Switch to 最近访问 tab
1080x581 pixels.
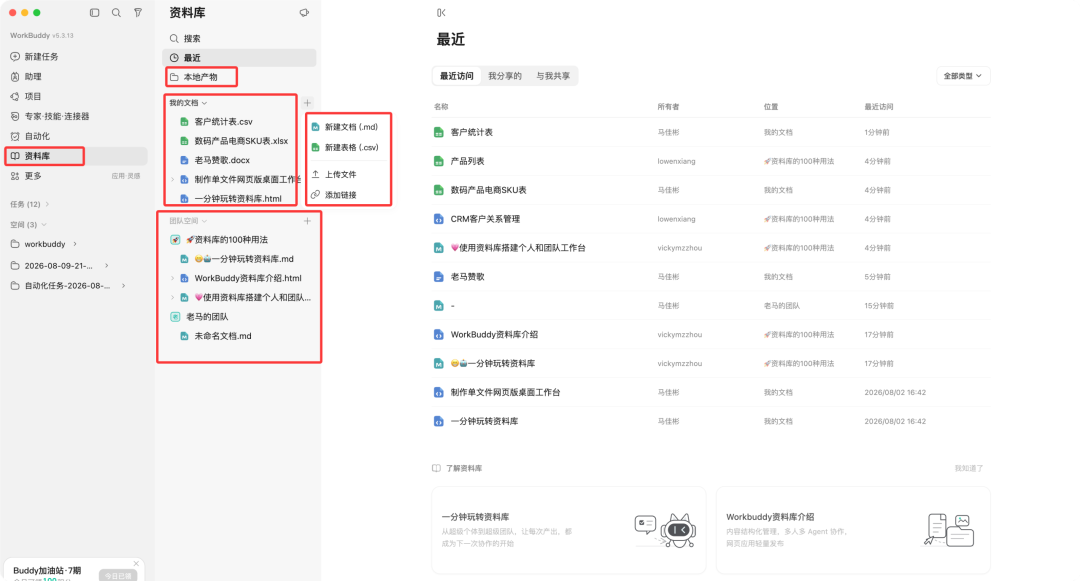point(457,76)
